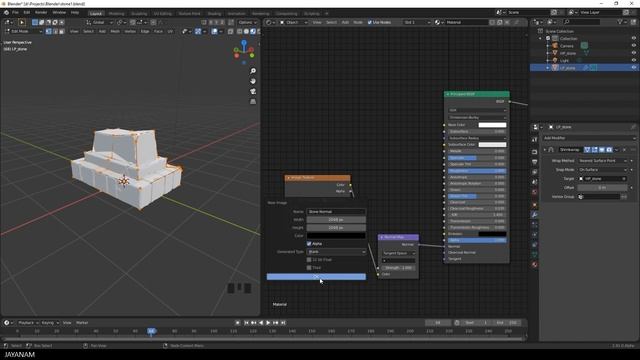The width and height of the screenshot is (640, 360).
Task: Click the select box tool icon in the header
Action: click(22, 22)
